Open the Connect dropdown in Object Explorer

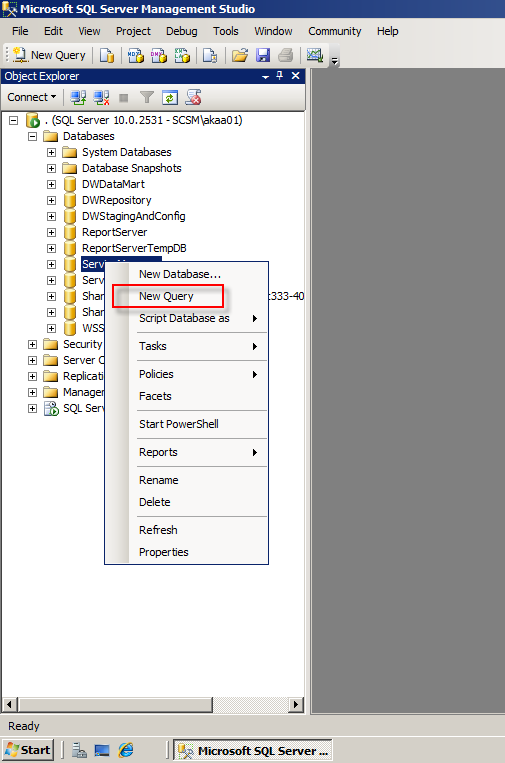click(x=32, y=97)
